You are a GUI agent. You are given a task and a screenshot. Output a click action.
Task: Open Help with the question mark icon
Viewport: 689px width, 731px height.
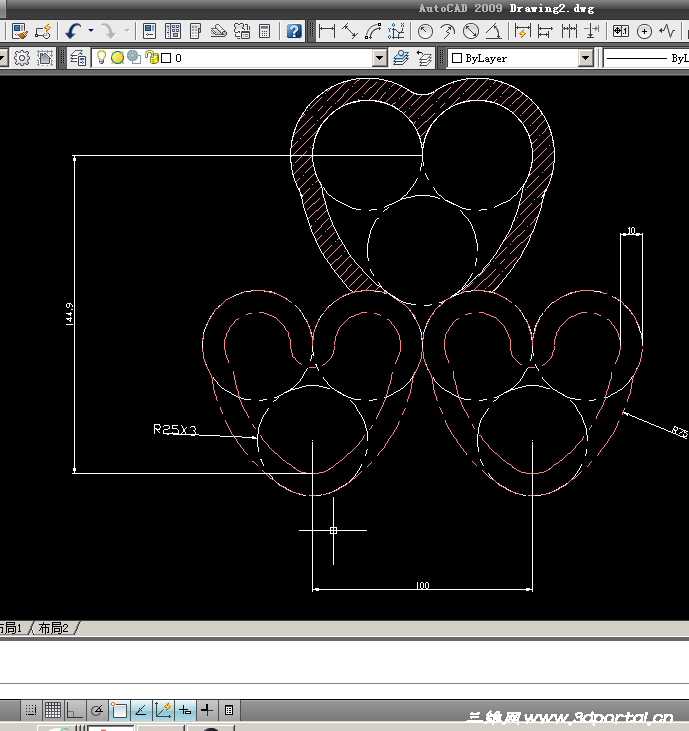(294, 31)
